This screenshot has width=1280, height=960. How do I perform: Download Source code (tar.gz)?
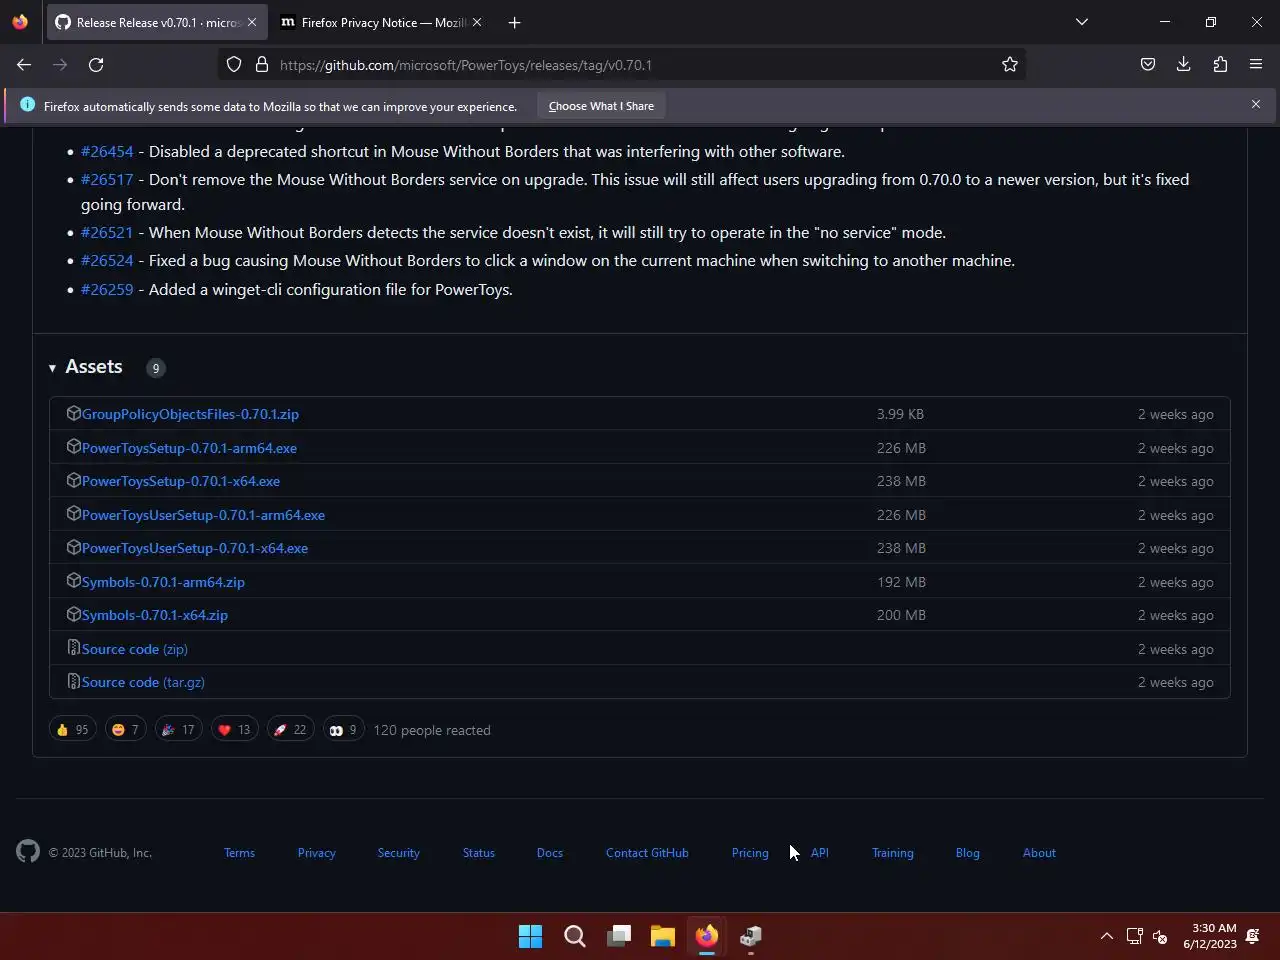(143, 682)
